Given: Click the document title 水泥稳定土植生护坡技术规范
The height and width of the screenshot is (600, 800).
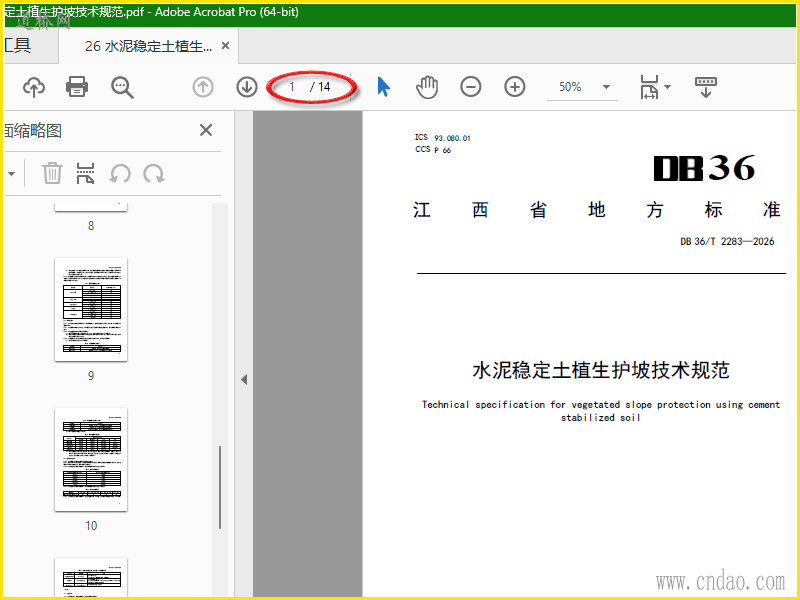Looking at the screenshot, I should 601,370.
